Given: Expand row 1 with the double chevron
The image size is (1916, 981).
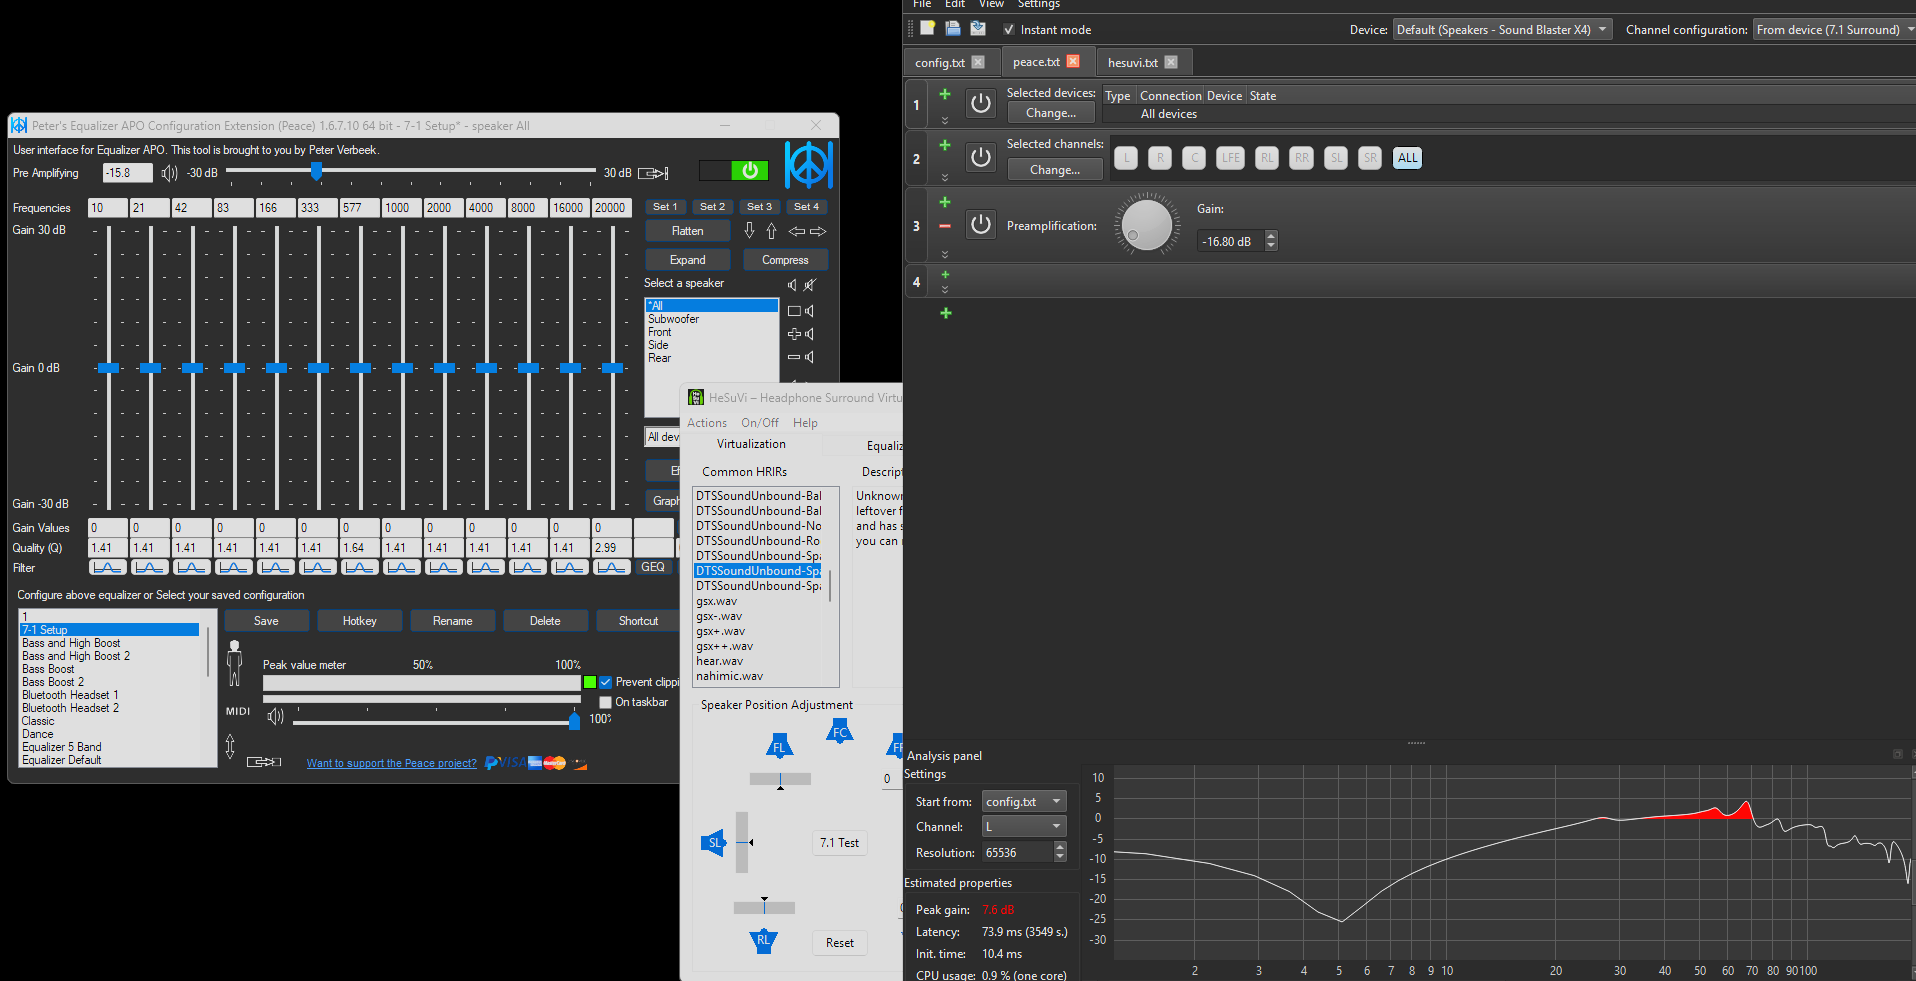Looking at the screenshot, I should click(945, 120).
